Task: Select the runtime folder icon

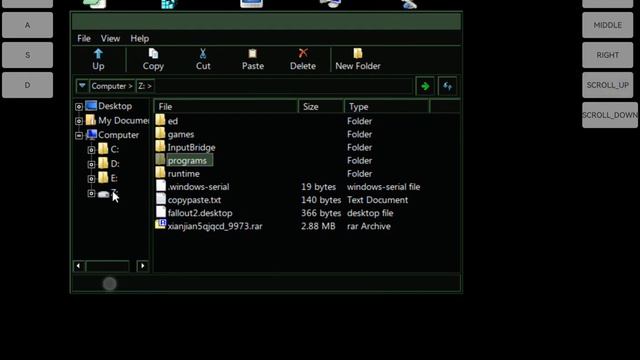Action: pos(160,173)
